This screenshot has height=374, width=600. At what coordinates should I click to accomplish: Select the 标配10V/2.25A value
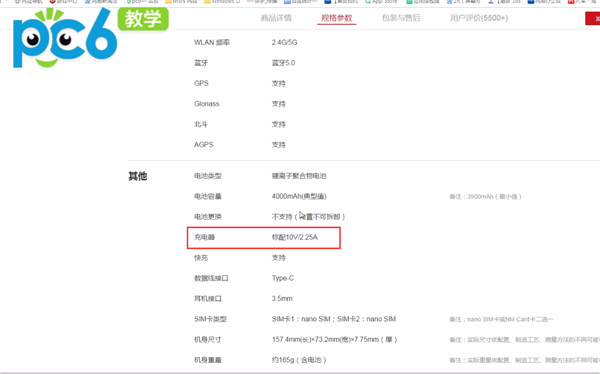[295, 237]
